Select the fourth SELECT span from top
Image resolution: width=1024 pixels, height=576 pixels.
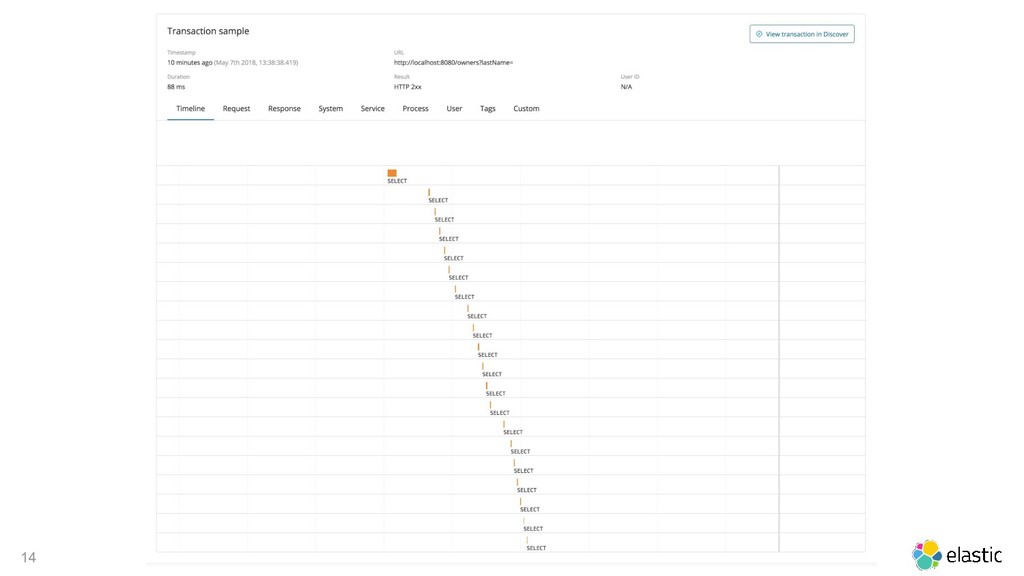click(x=439, y=231)
